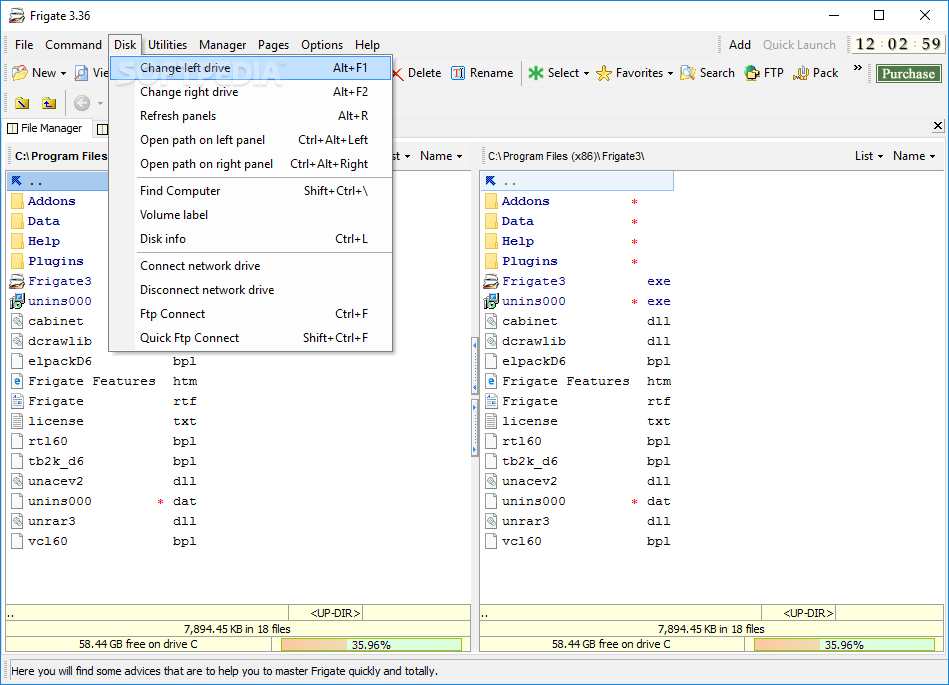Open the back history dropdown arrow

click(100, 103)
